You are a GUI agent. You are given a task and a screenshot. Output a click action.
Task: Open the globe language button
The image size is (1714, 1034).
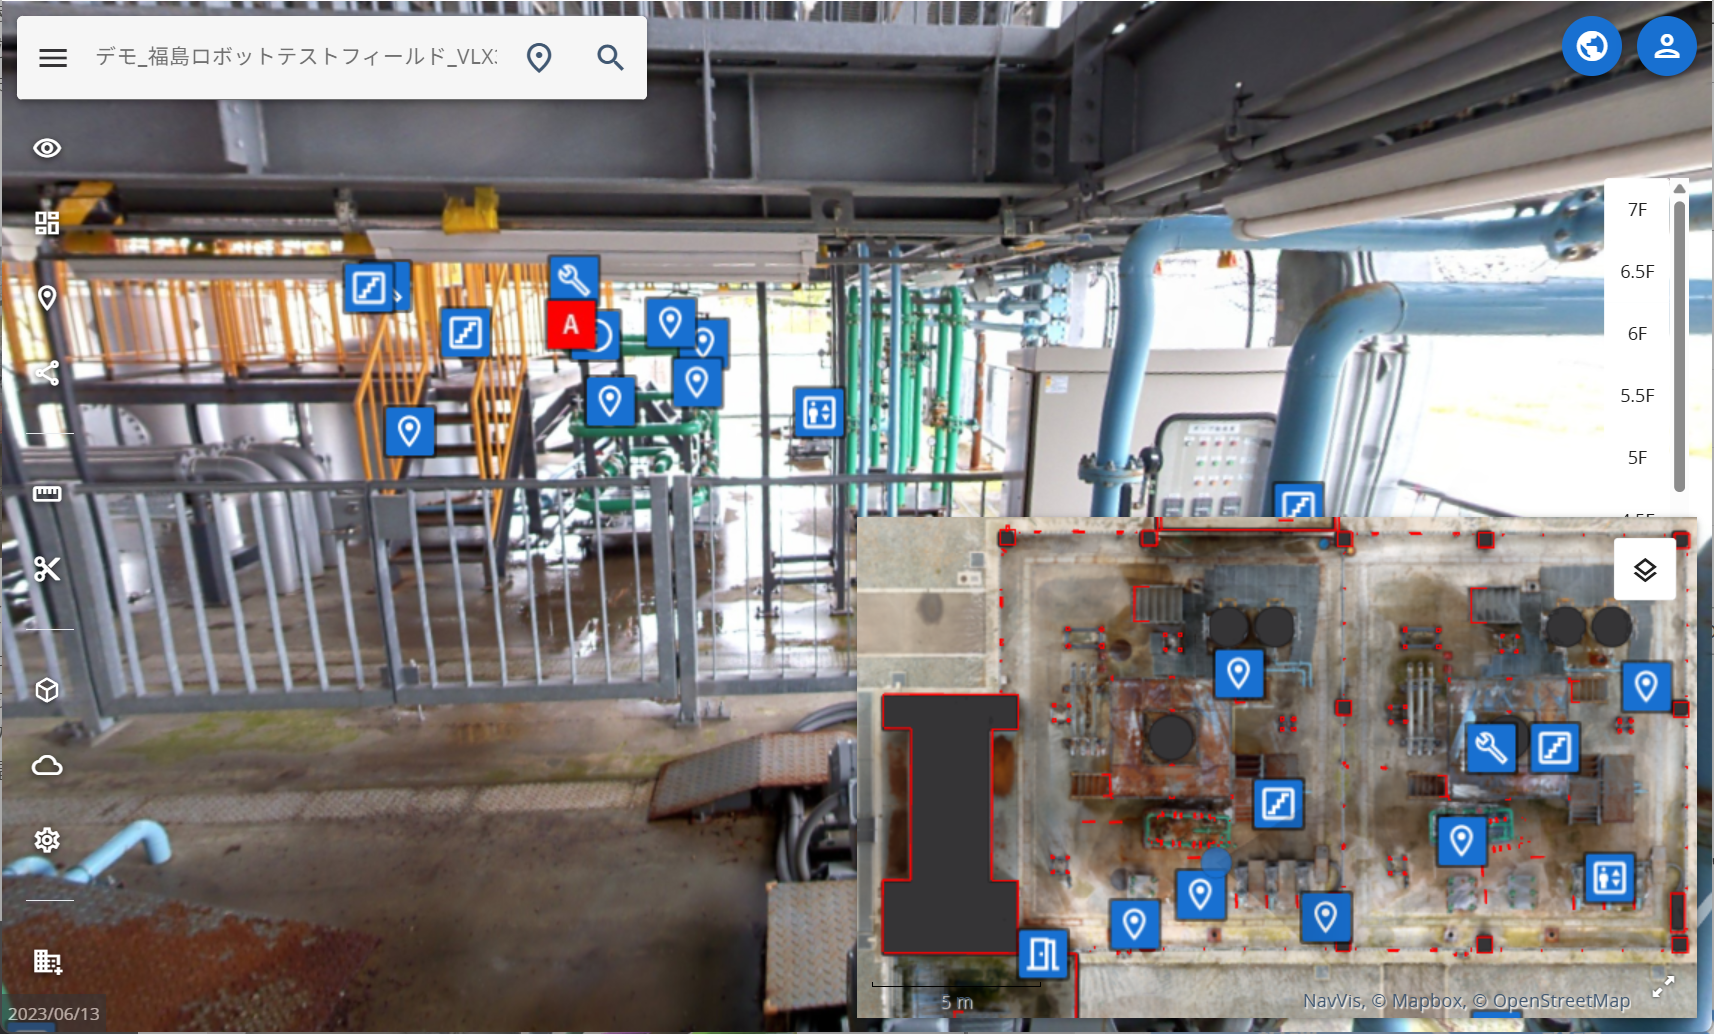1591,46
